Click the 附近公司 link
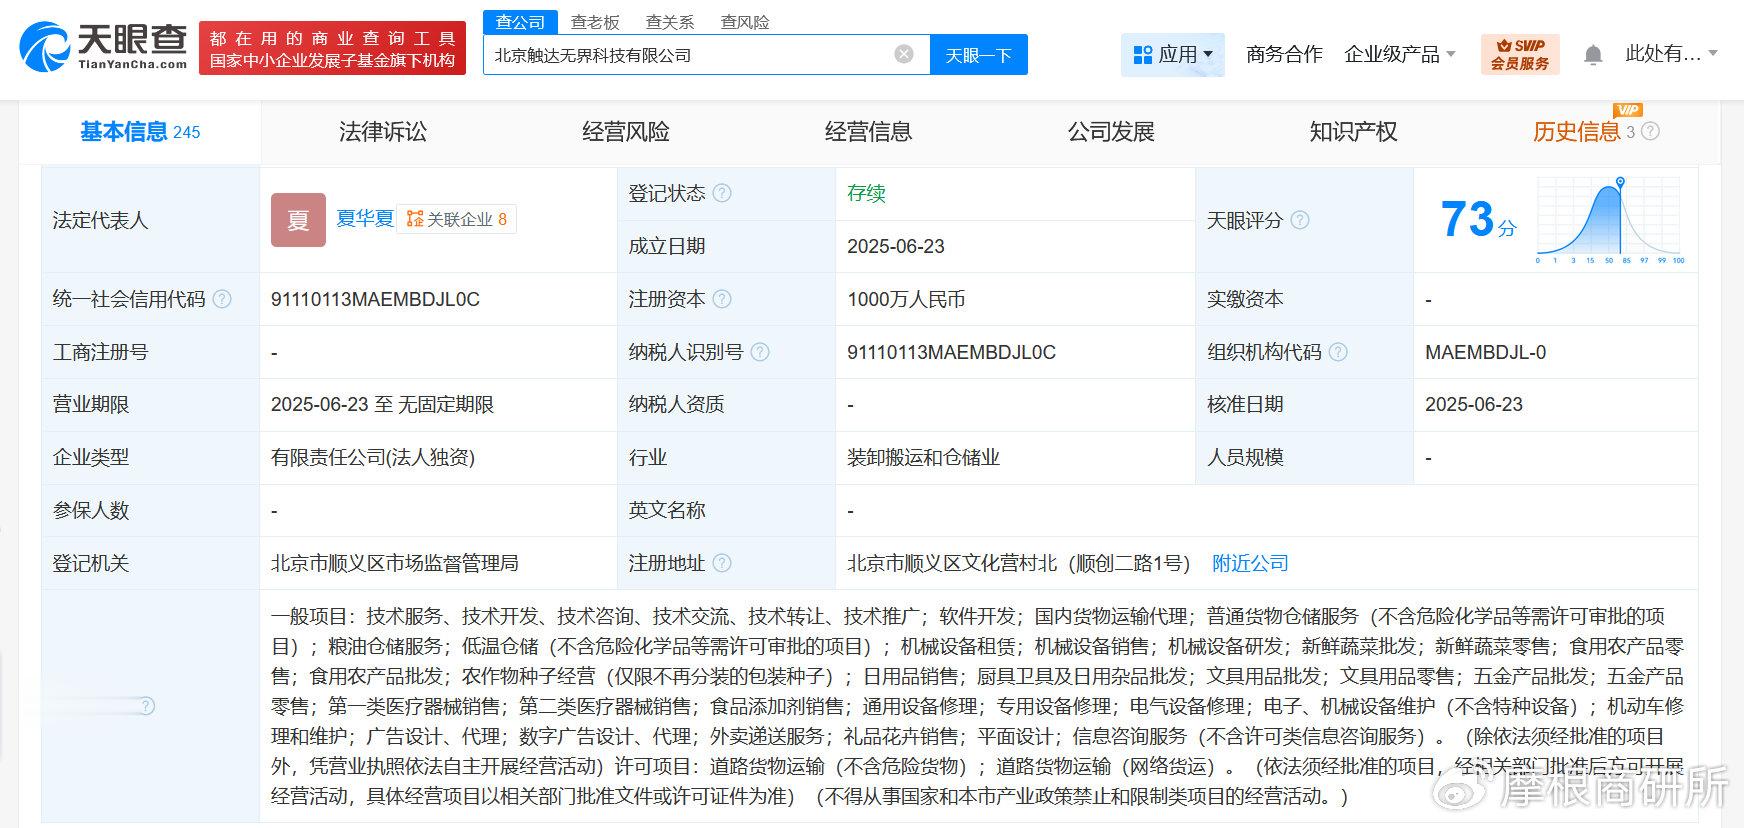The width and height of the screenshot is (1744, 828). pos(1250,563)
